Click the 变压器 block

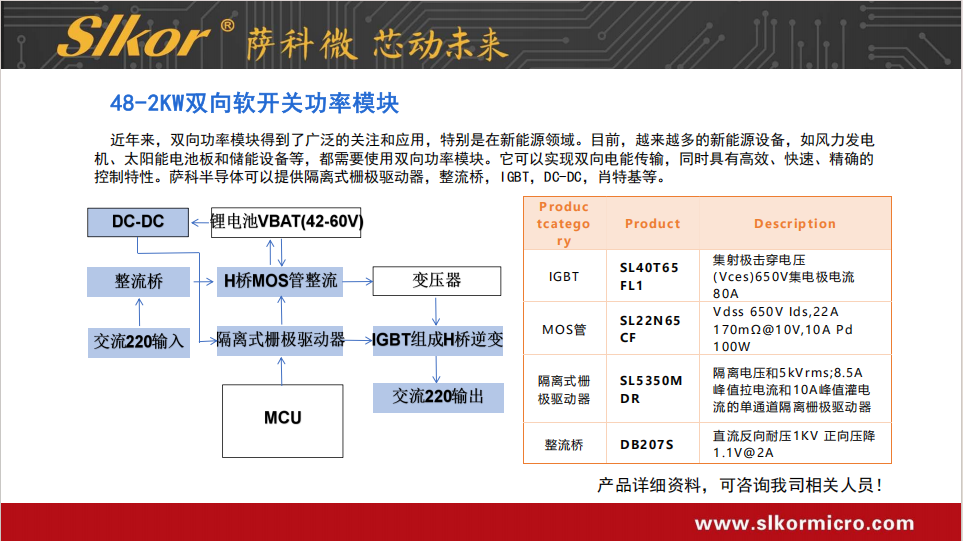click(437, 281)
